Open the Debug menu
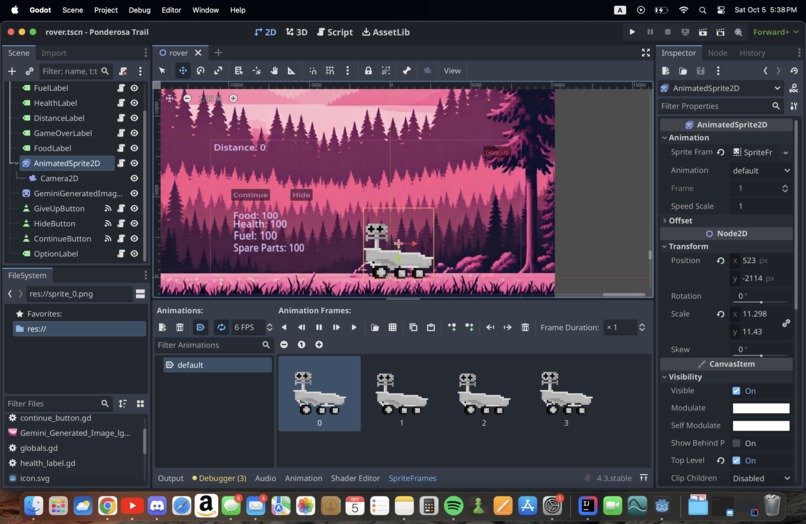The image size is (806, 524). click(139, 10)
